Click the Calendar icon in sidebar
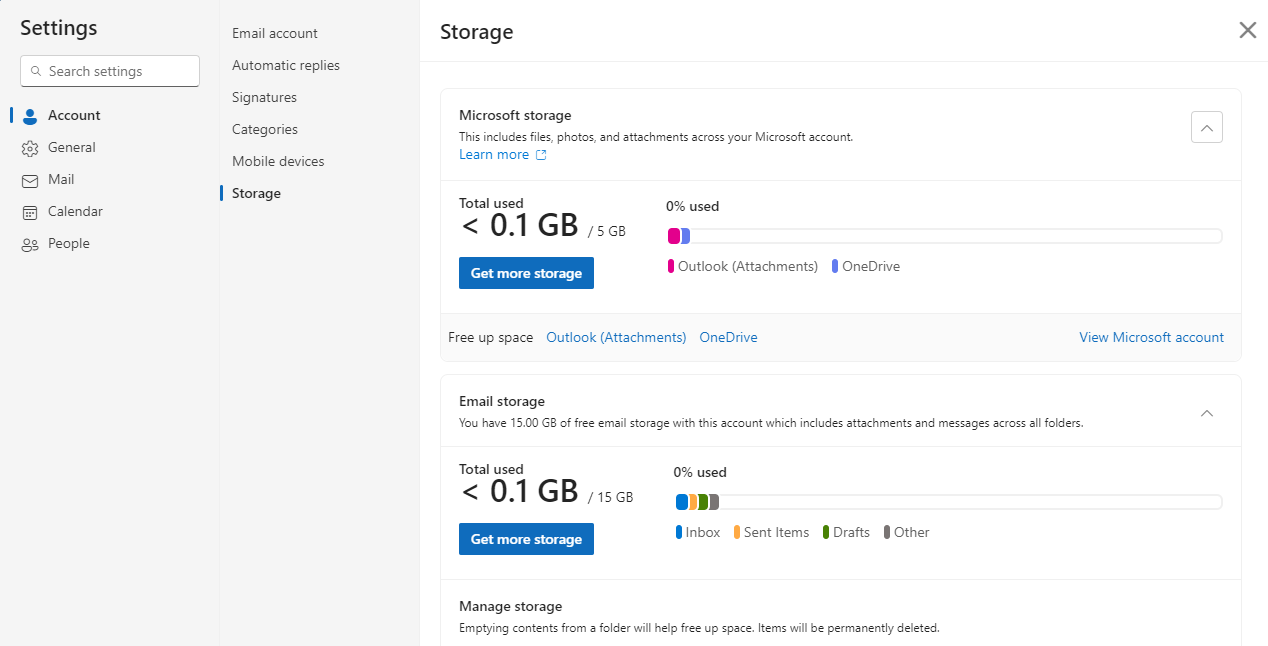 pyautogui.click(x=30, y=212)
